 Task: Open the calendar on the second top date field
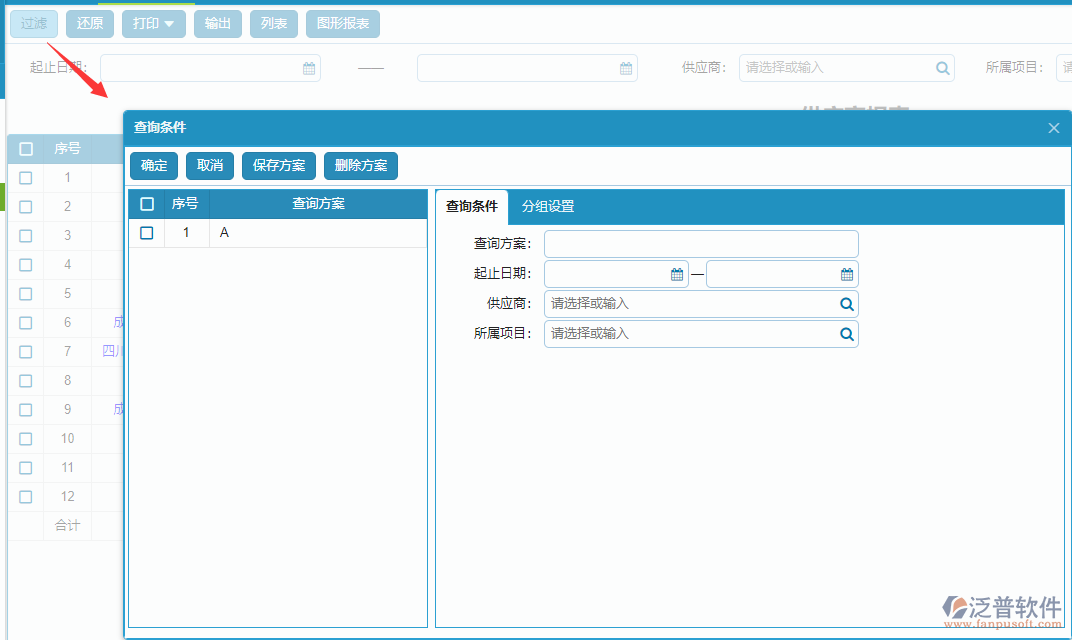pyautogui.click(x=625, y=68)
